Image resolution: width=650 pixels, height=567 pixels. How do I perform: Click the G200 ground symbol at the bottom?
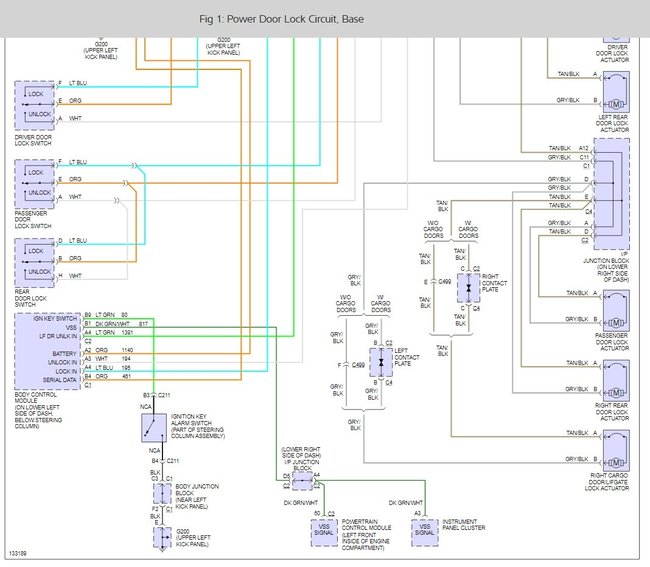pyautogui.click(x=162, y=538)
